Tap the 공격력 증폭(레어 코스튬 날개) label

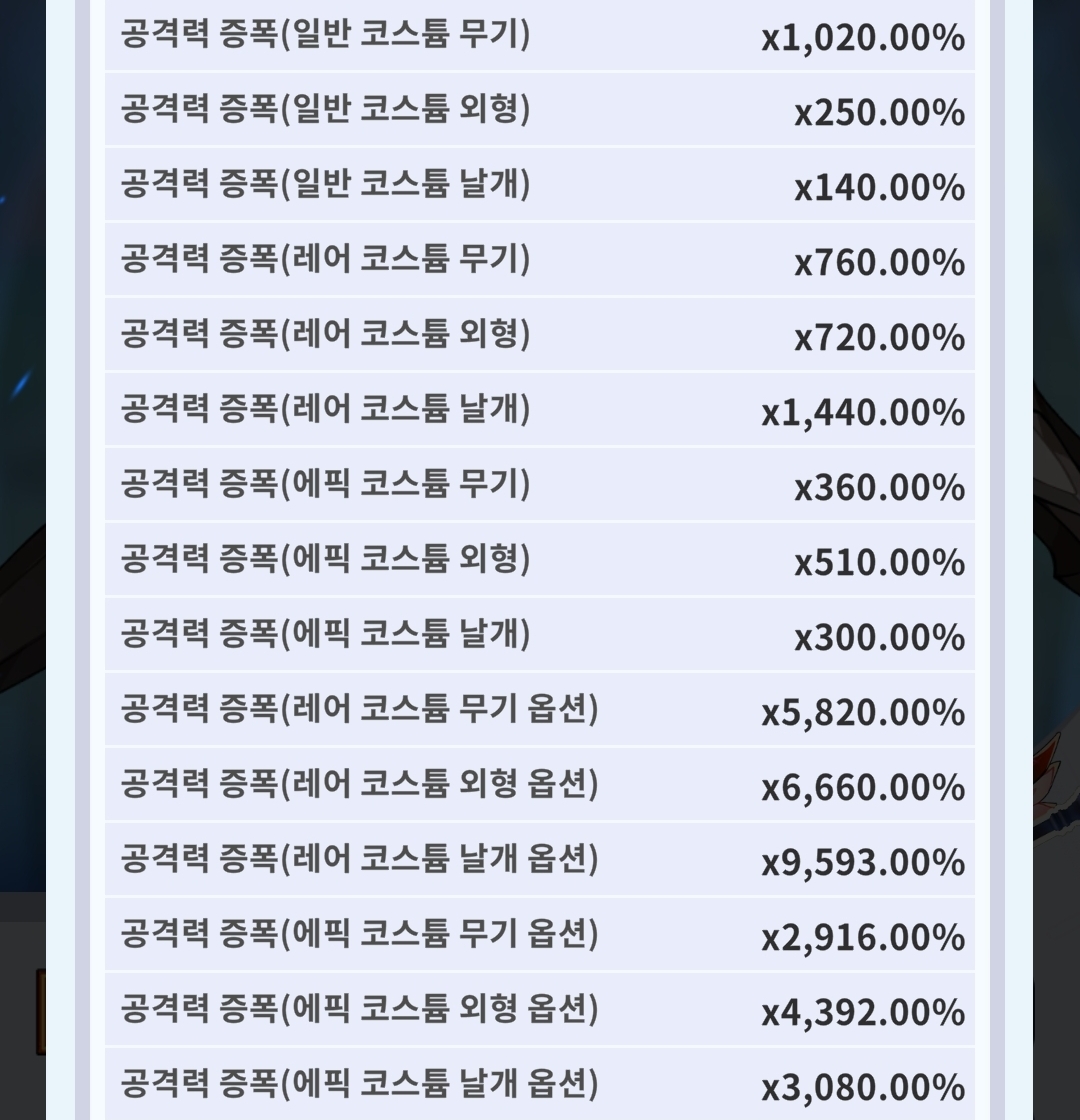pos(325,409)
